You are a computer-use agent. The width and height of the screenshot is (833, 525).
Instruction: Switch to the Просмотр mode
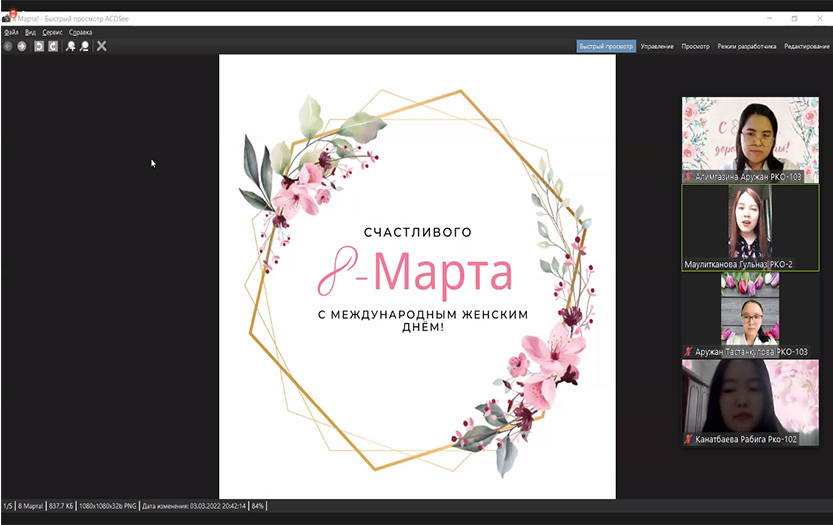695,46
